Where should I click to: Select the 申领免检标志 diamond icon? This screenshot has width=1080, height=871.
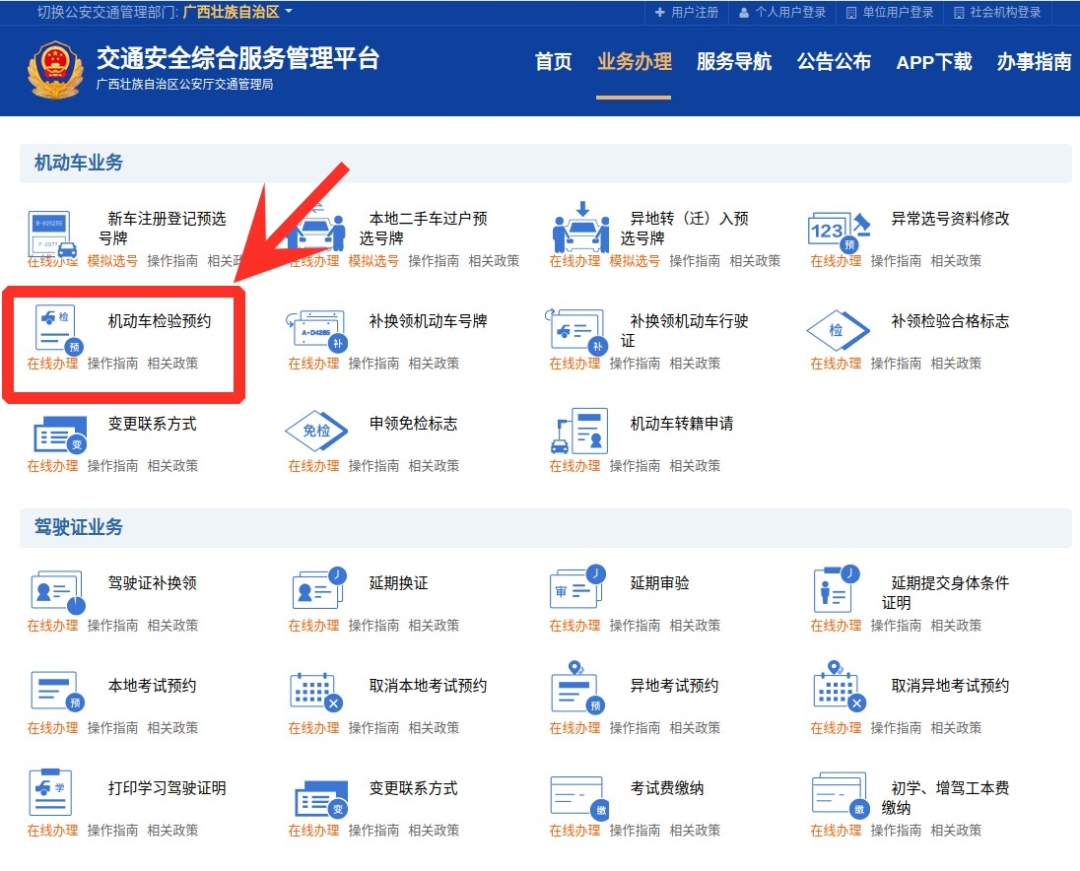pos(317,430)
